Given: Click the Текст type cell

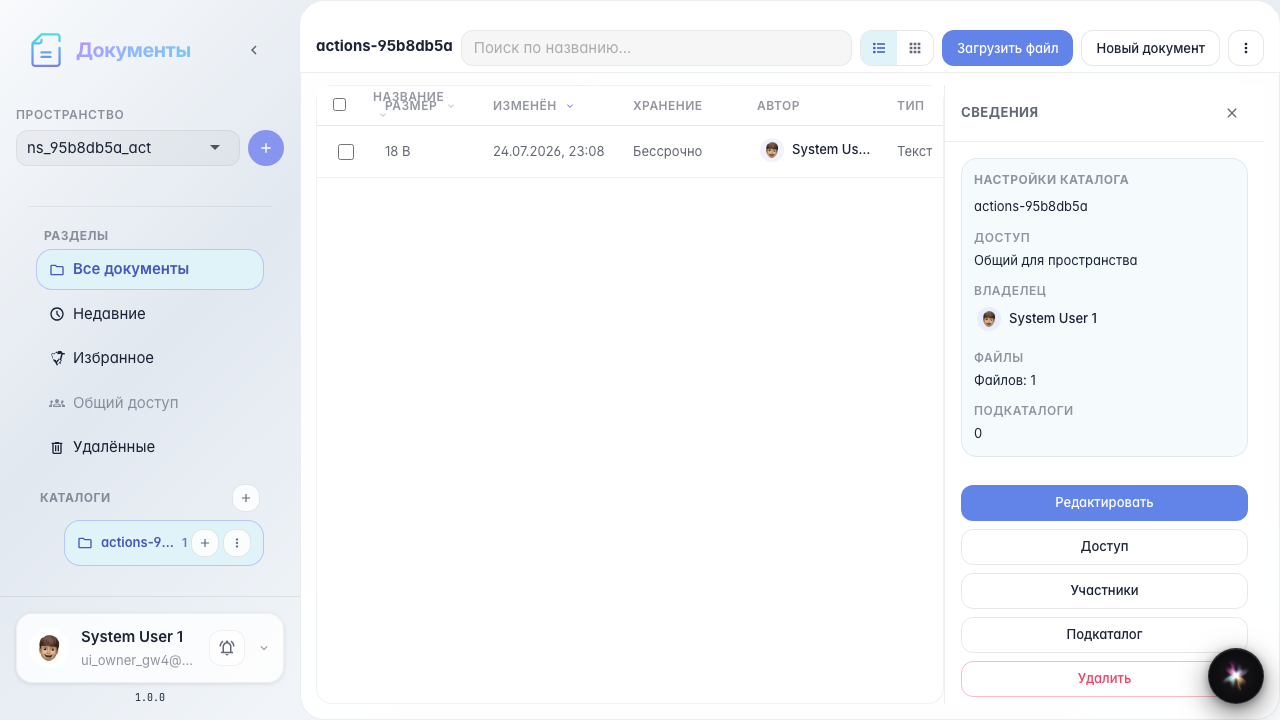Looking at the screenshot, I should tap(914, 152).
